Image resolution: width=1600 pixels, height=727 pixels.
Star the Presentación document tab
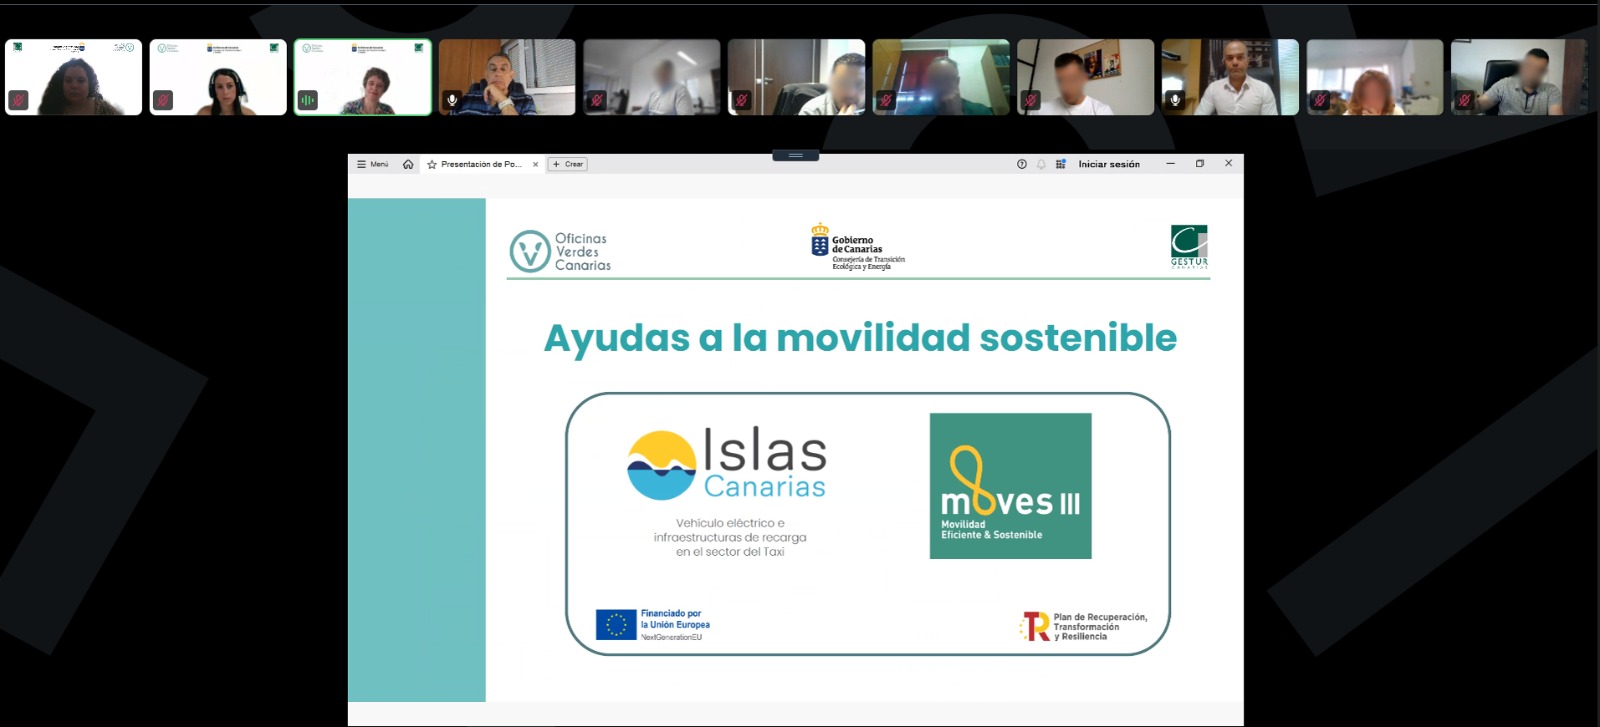click(x=432, y=164)
